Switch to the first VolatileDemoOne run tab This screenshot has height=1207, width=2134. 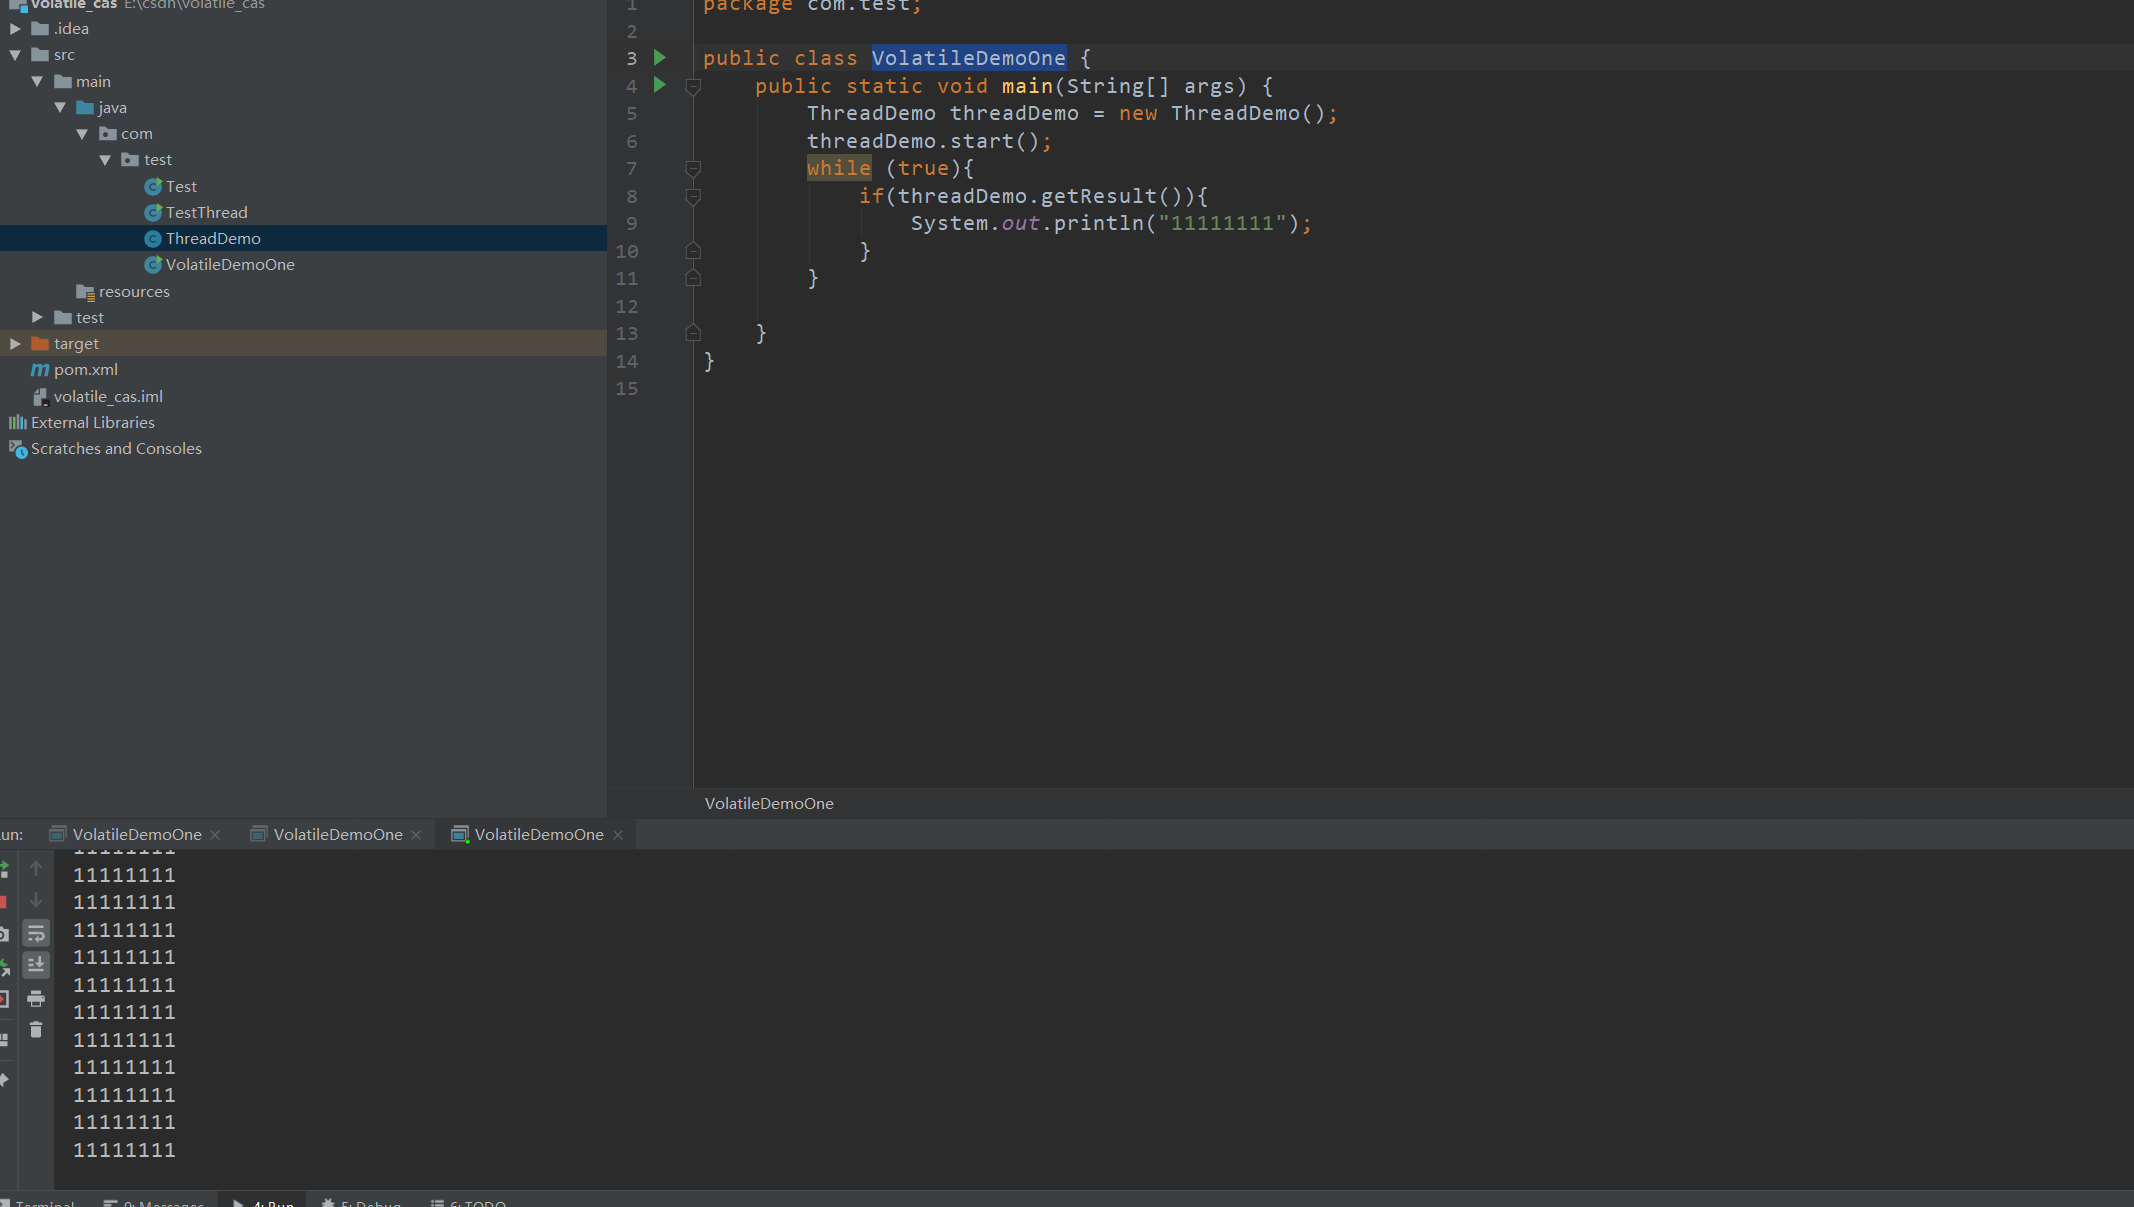(136, 834)
